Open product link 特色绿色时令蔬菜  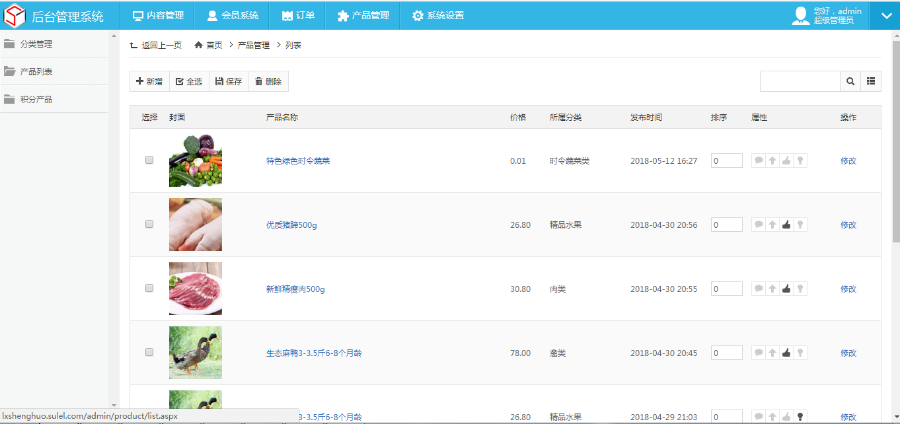click(298, 161)
